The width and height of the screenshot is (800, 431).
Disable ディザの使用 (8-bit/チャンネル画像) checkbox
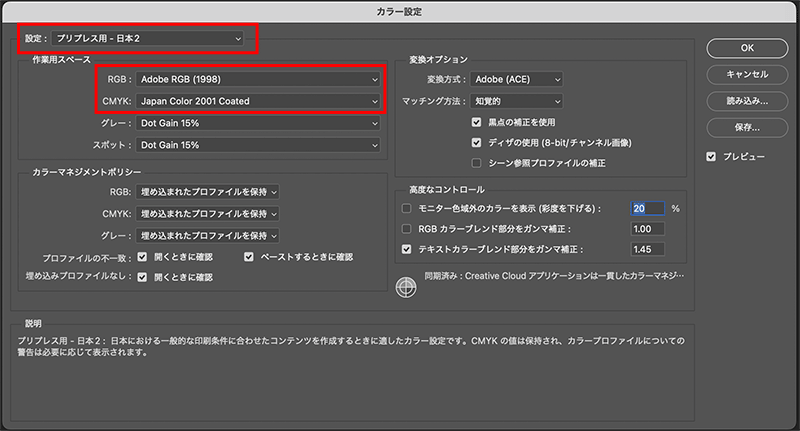(x=477, y=142)
